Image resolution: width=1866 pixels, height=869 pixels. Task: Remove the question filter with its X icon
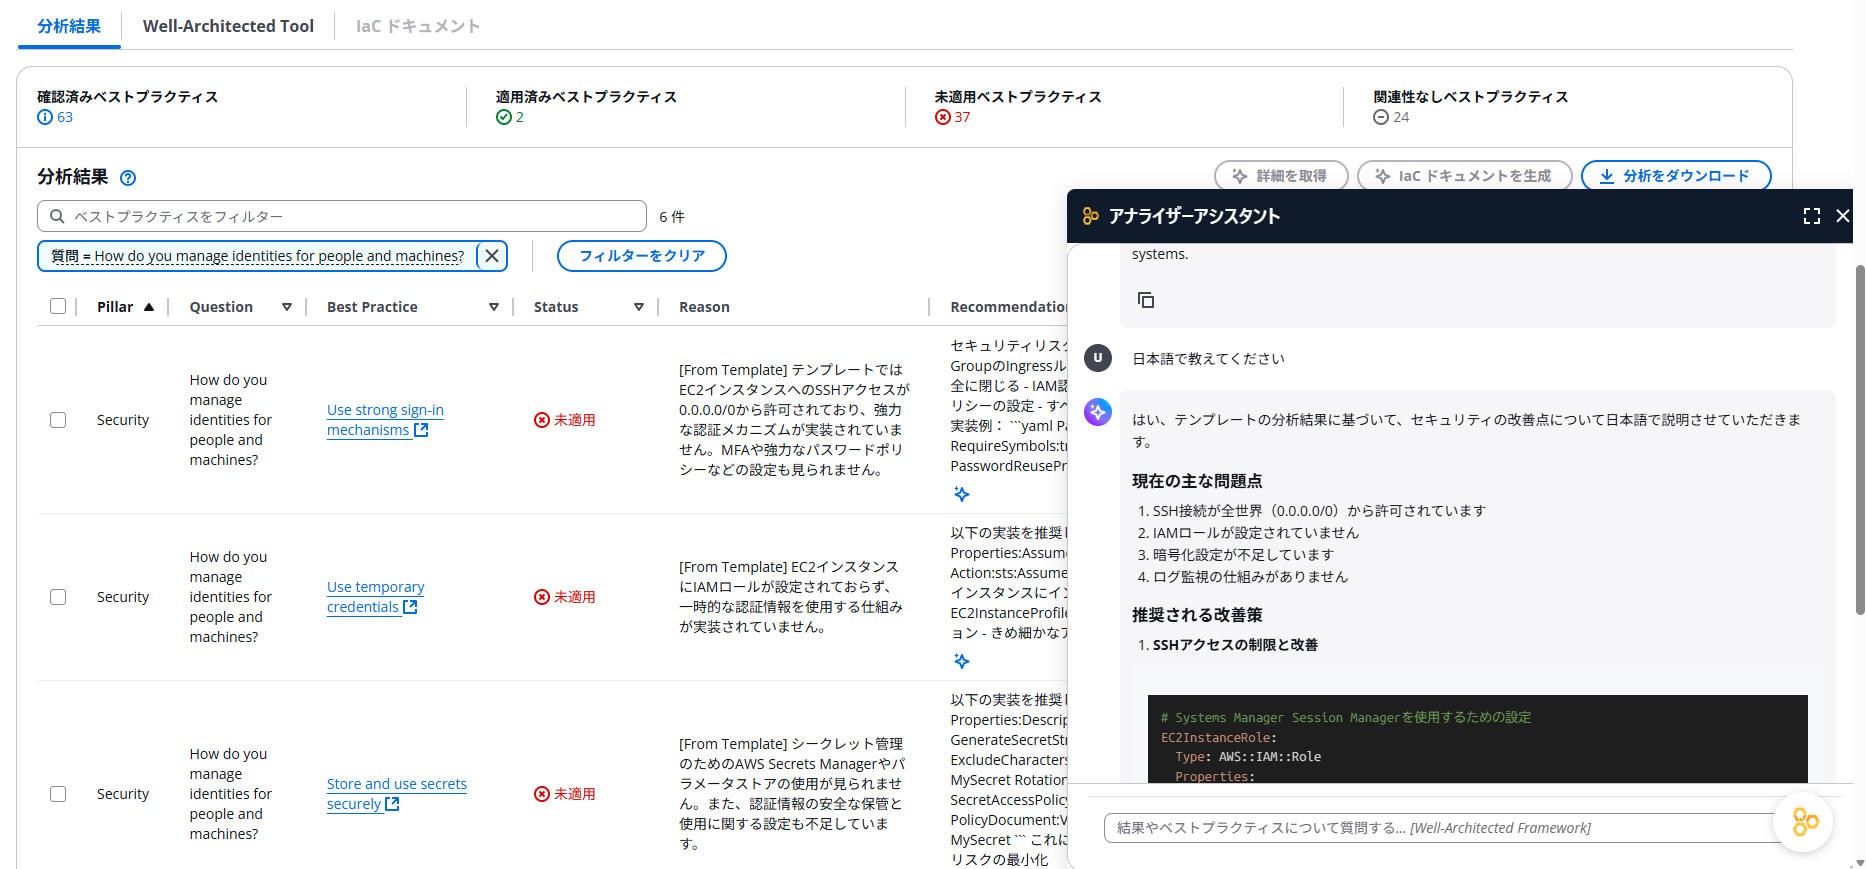click(492, 256)
